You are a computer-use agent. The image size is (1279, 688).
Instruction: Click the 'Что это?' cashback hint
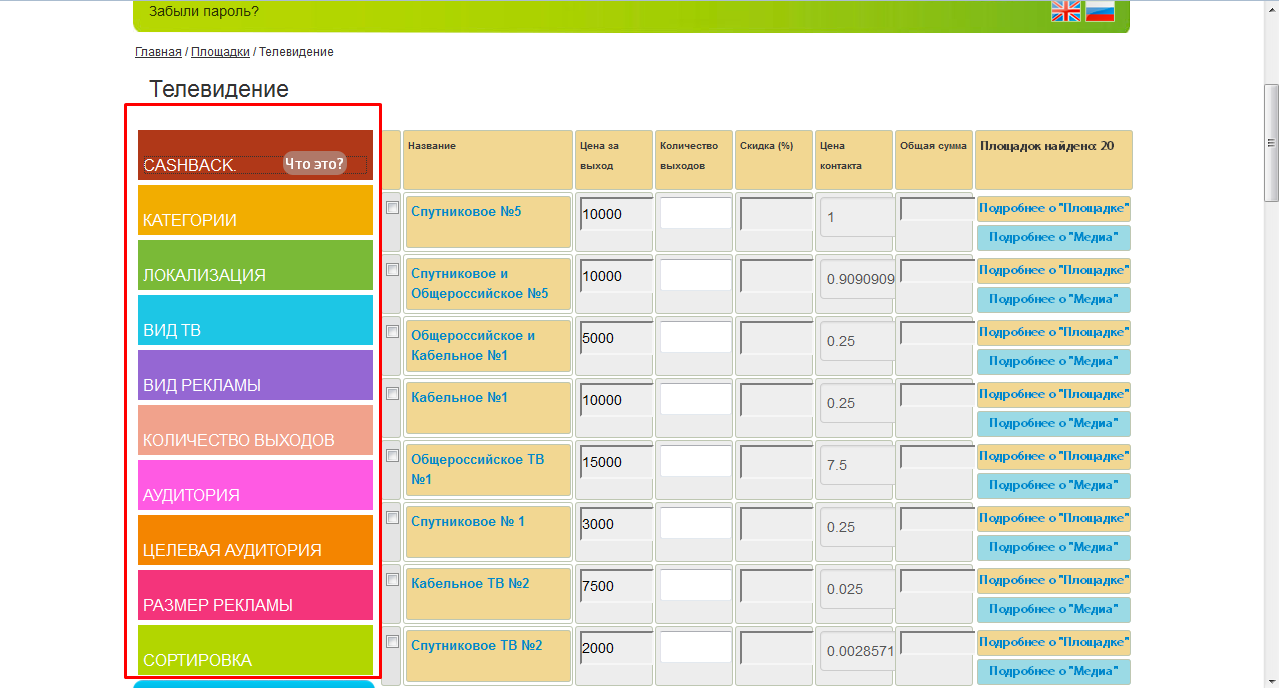coord(314,163)
